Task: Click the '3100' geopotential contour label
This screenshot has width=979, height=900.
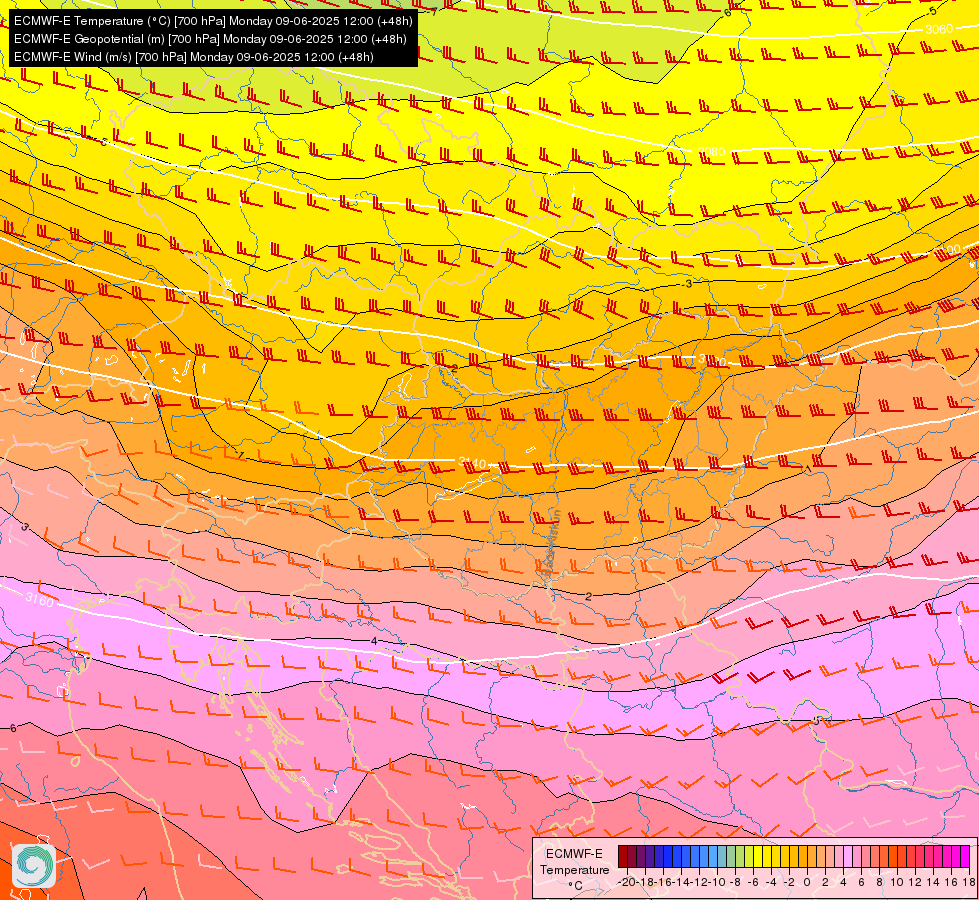Action: (x=947, y=250)
